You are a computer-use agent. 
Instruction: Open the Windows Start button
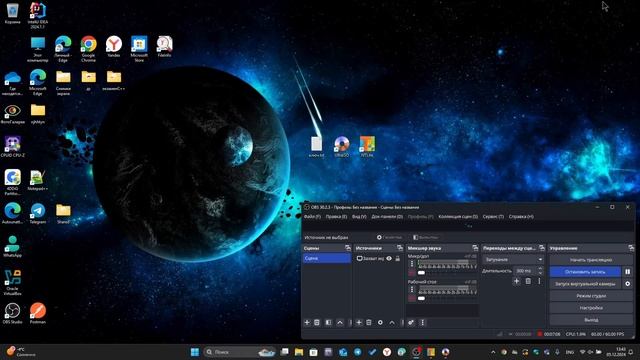(195, 352)
